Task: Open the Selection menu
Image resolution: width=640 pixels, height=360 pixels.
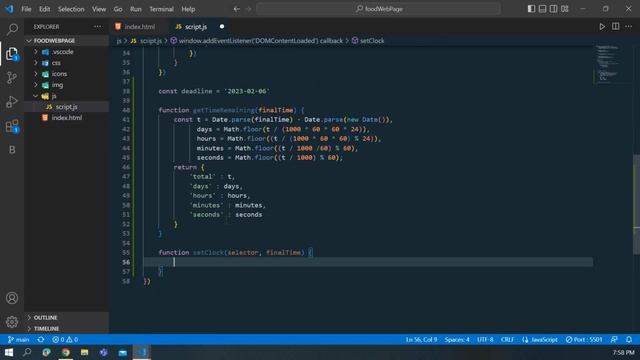Action: click(71, 9)
